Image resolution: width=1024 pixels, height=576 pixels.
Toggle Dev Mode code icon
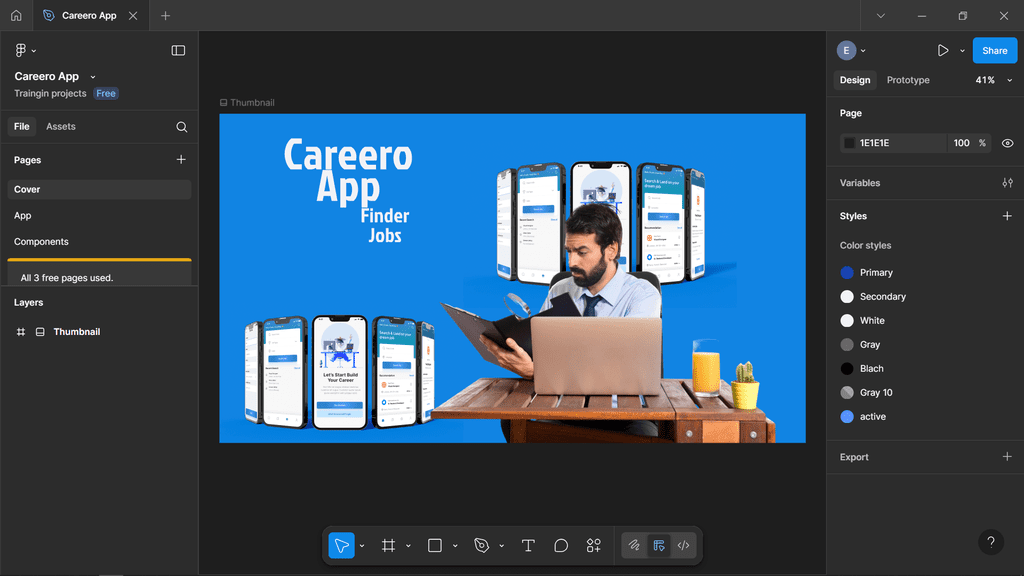click(x=684, y=545)
